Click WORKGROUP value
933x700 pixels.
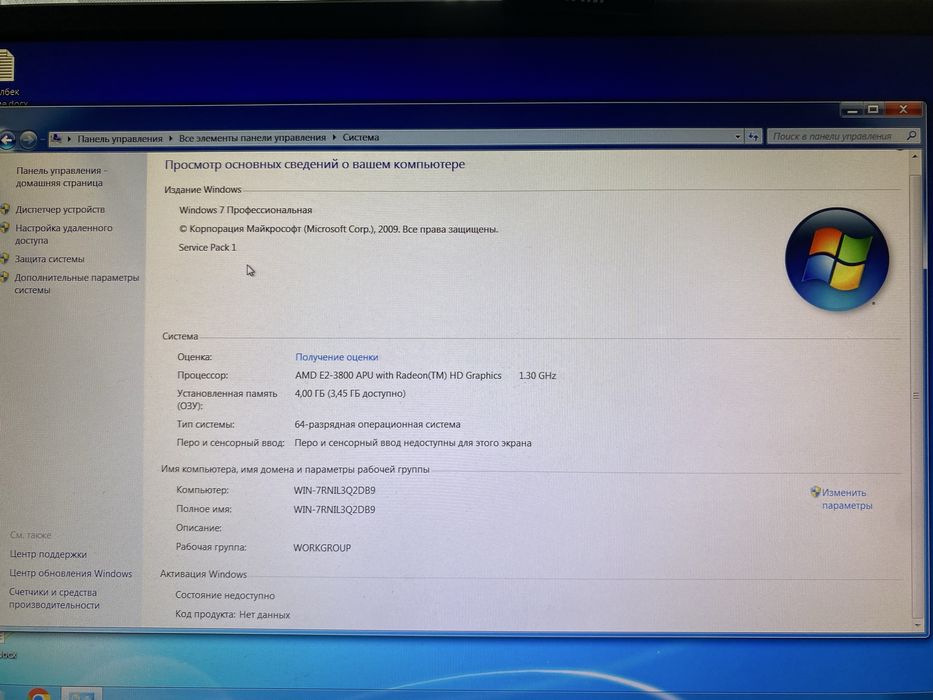[x=322, y=548]
